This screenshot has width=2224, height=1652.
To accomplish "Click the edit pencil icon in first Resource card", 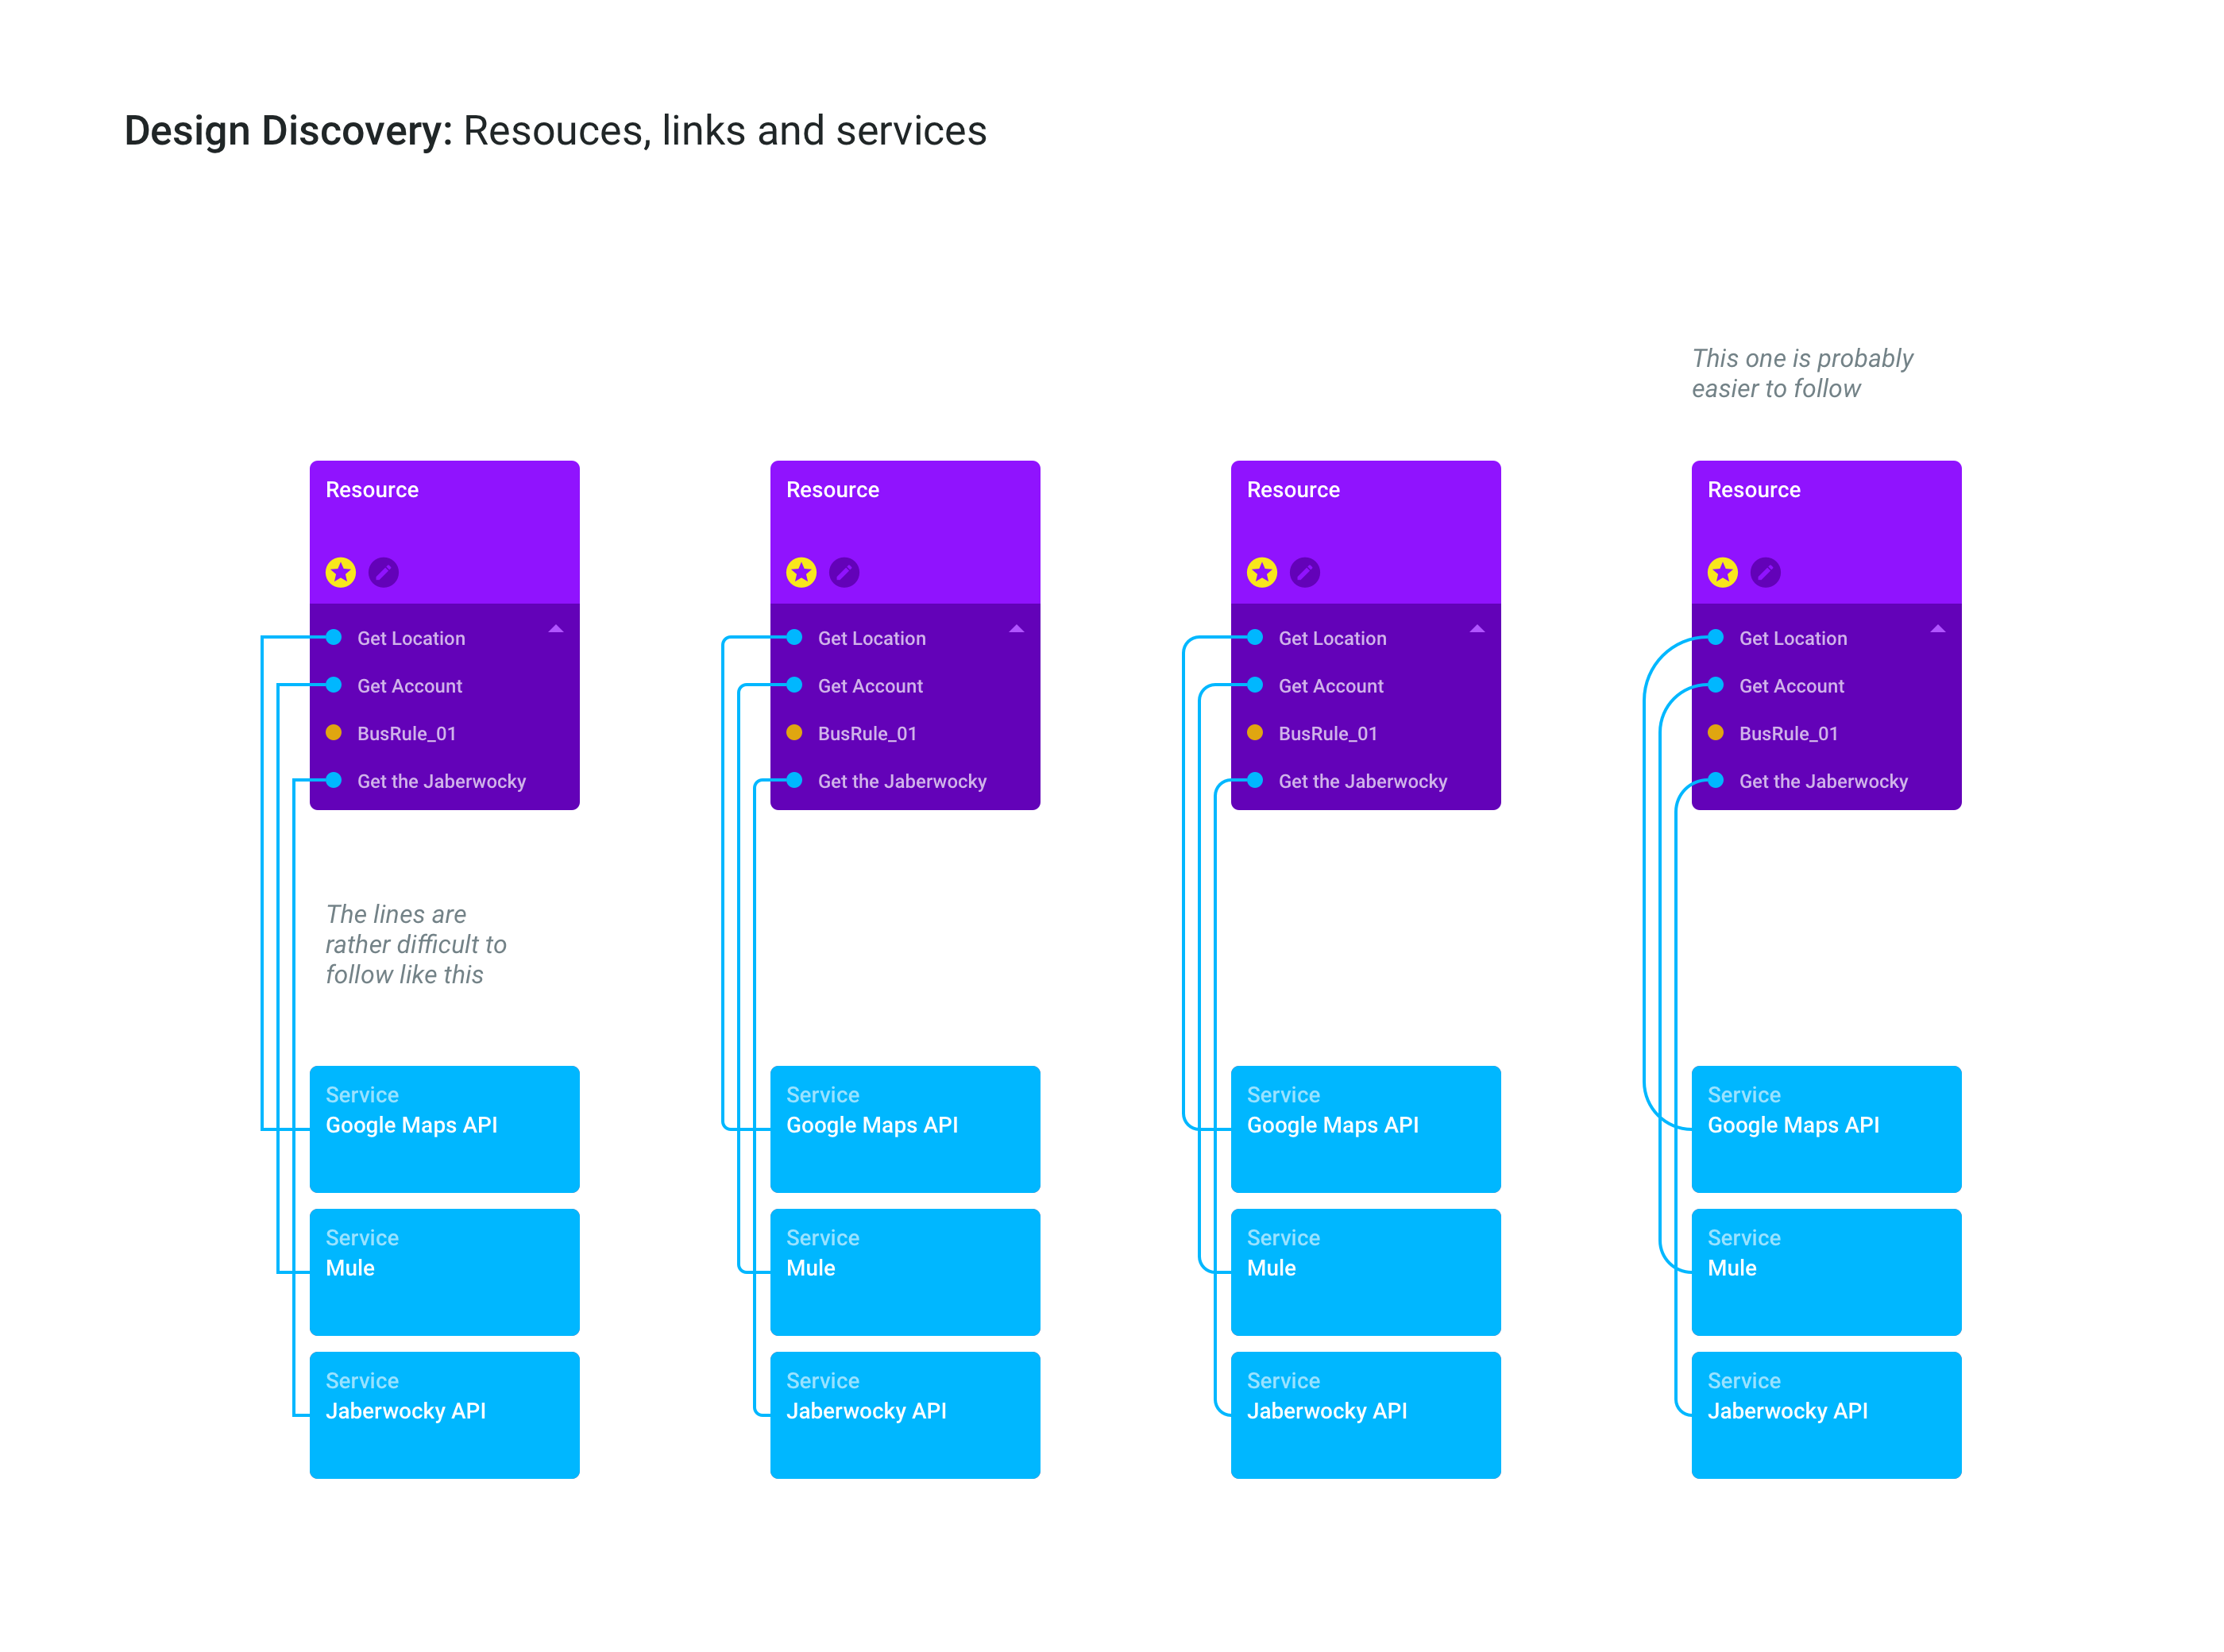I will [384, 572].
